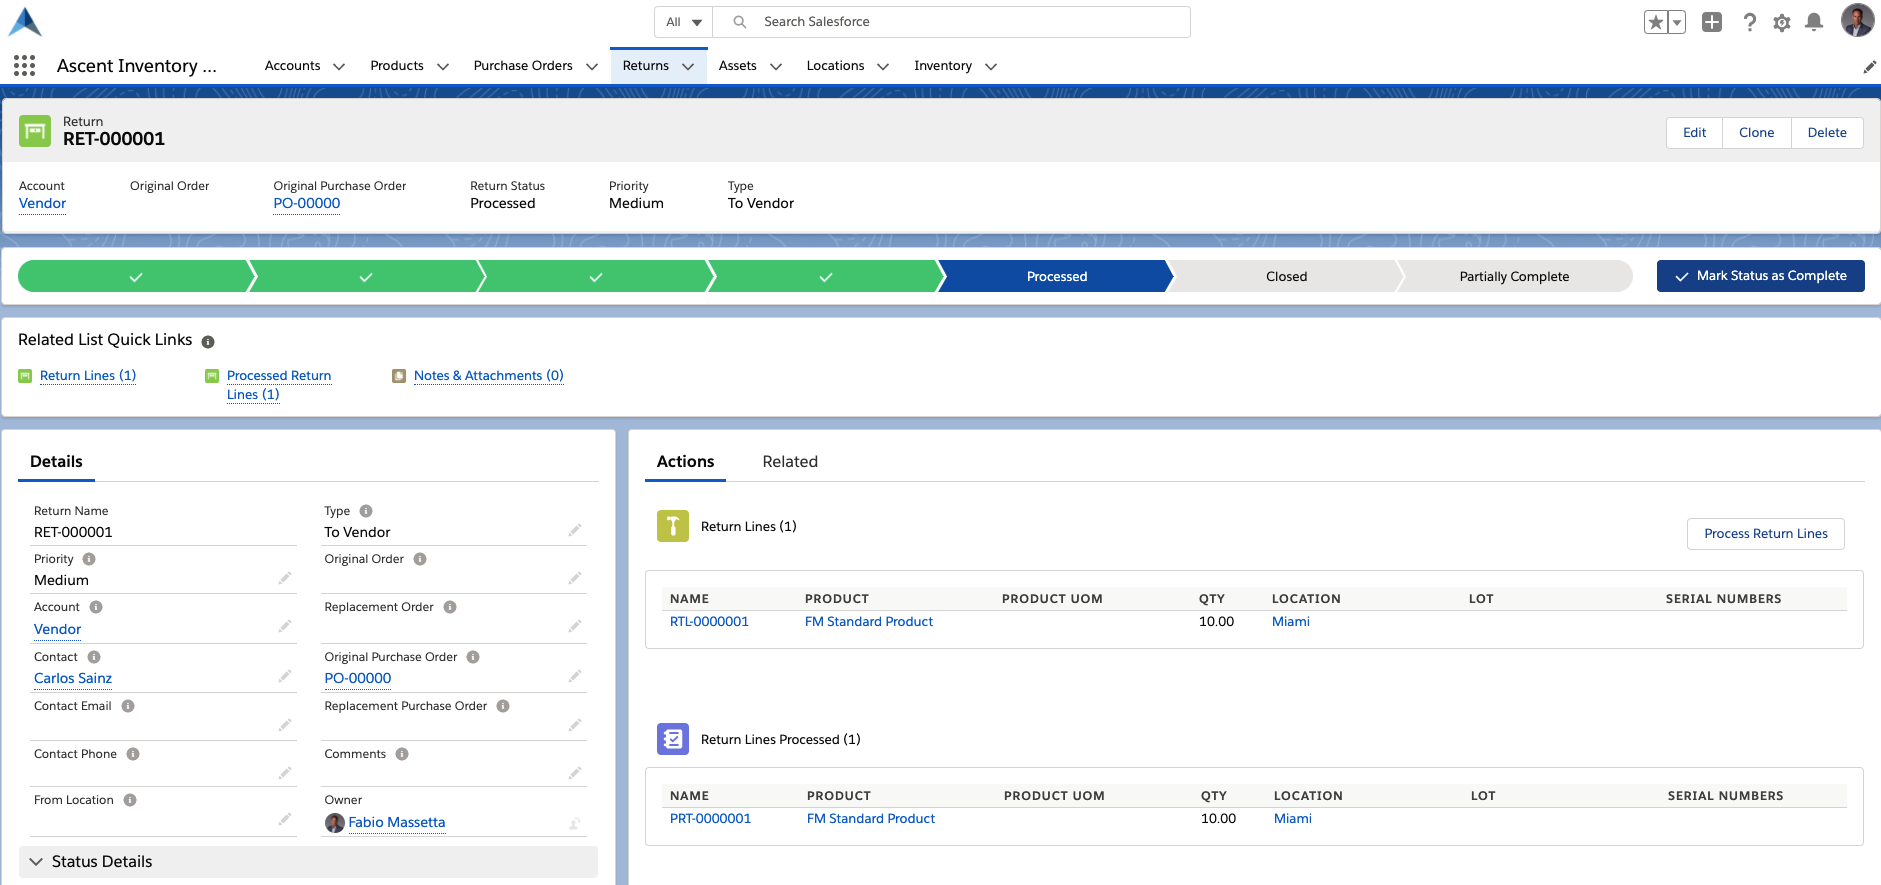The width and height of the screenshot is (1881, 885).
Task: Open the user profile avatar
Action: tap(1857, 20)
